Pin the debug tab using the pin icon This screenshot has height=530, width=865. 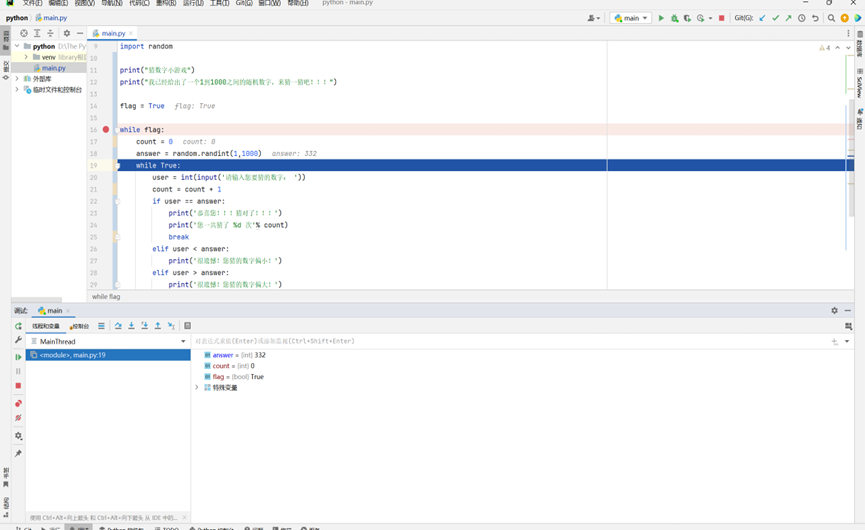tap(18, 453)
